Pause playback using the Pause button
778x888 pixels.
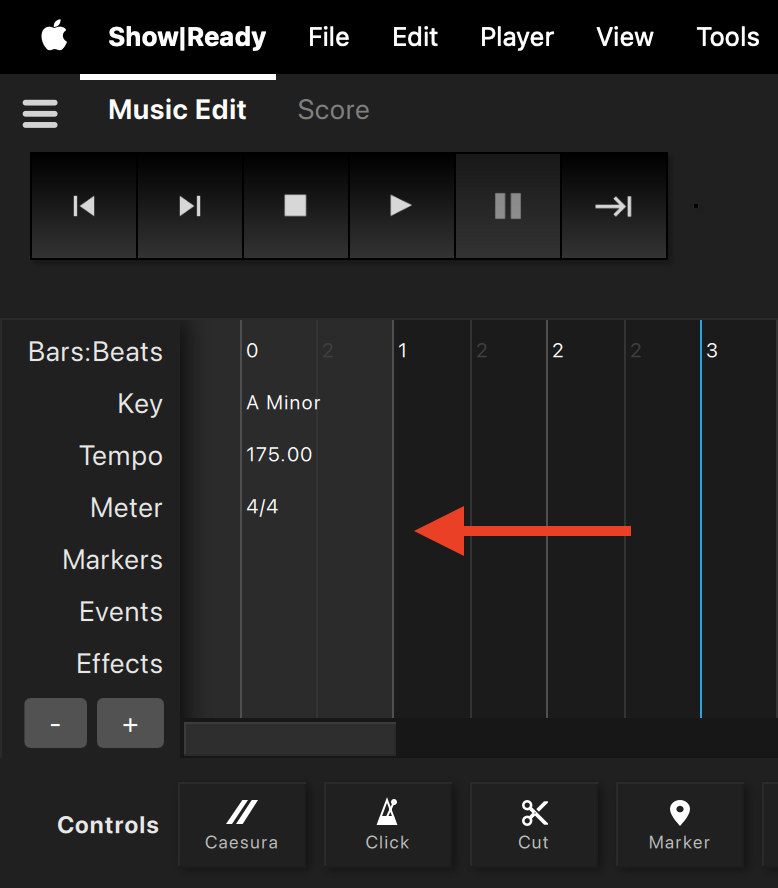[x=508, y=206]
